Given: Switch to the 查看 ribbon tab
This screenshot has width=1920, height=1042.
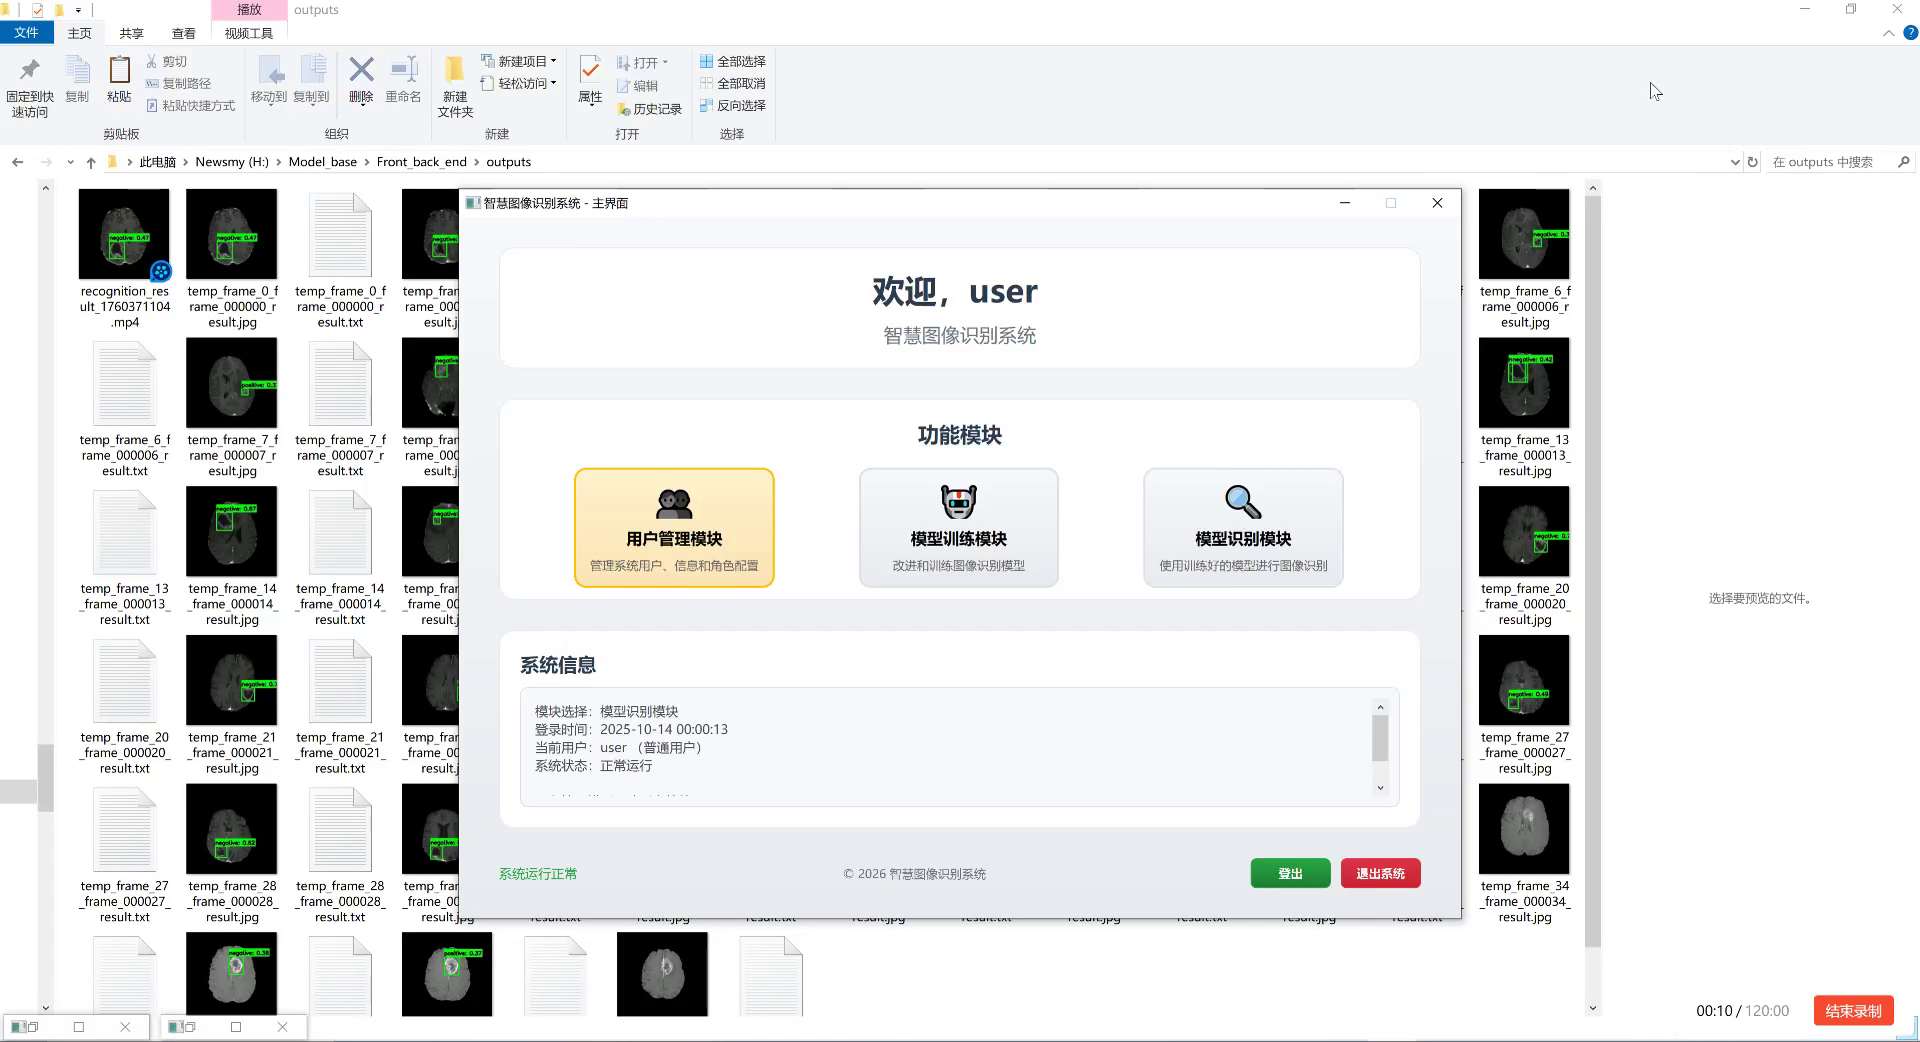Looking at the screenshot, I should pos(182,32).
